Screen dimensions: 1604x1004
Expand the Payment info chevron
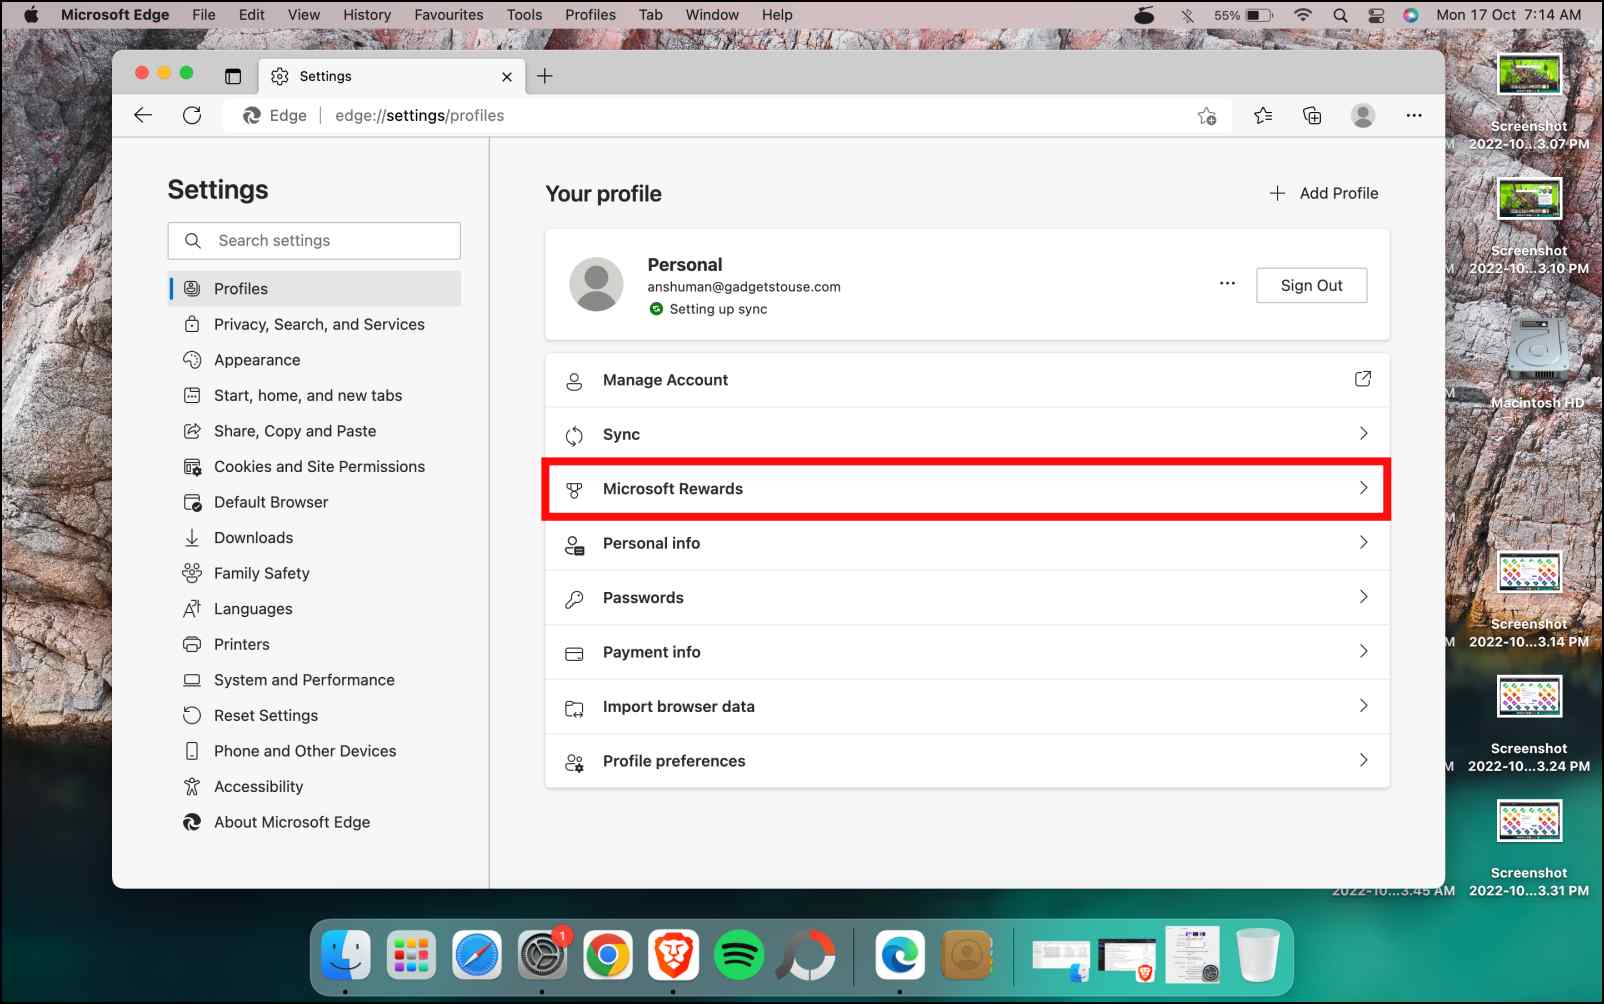1363,651
